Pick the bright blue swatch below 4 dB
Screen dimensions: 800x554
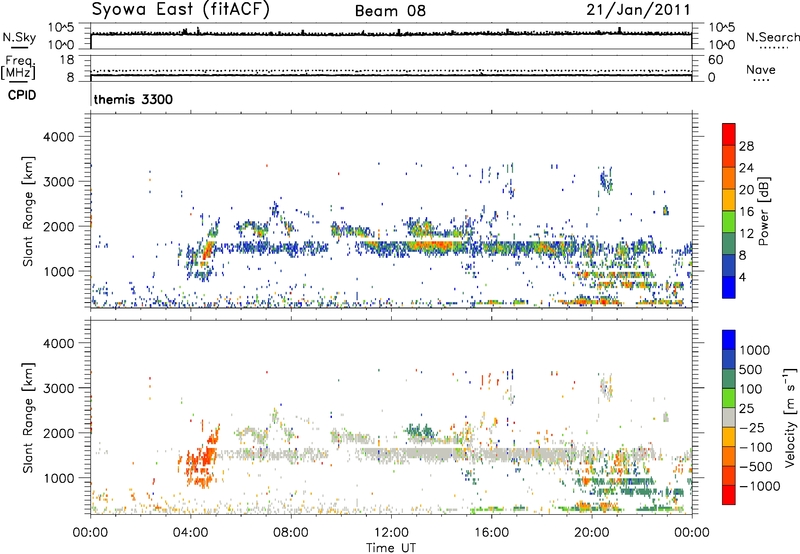[729, 287]
